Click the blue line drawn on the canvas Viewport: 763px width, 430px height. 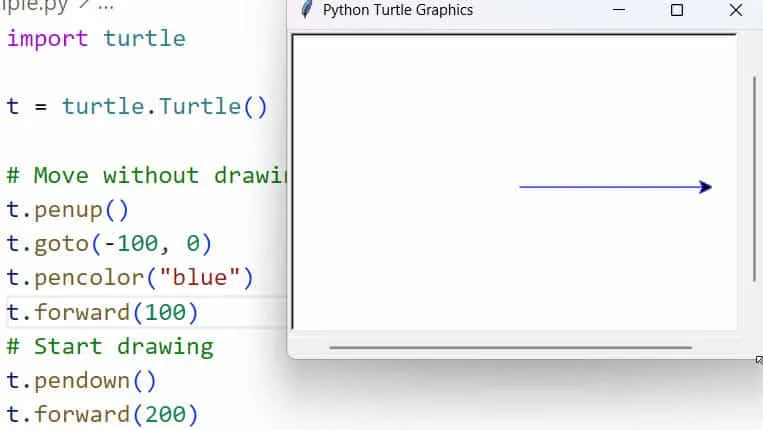pos(600,187)
